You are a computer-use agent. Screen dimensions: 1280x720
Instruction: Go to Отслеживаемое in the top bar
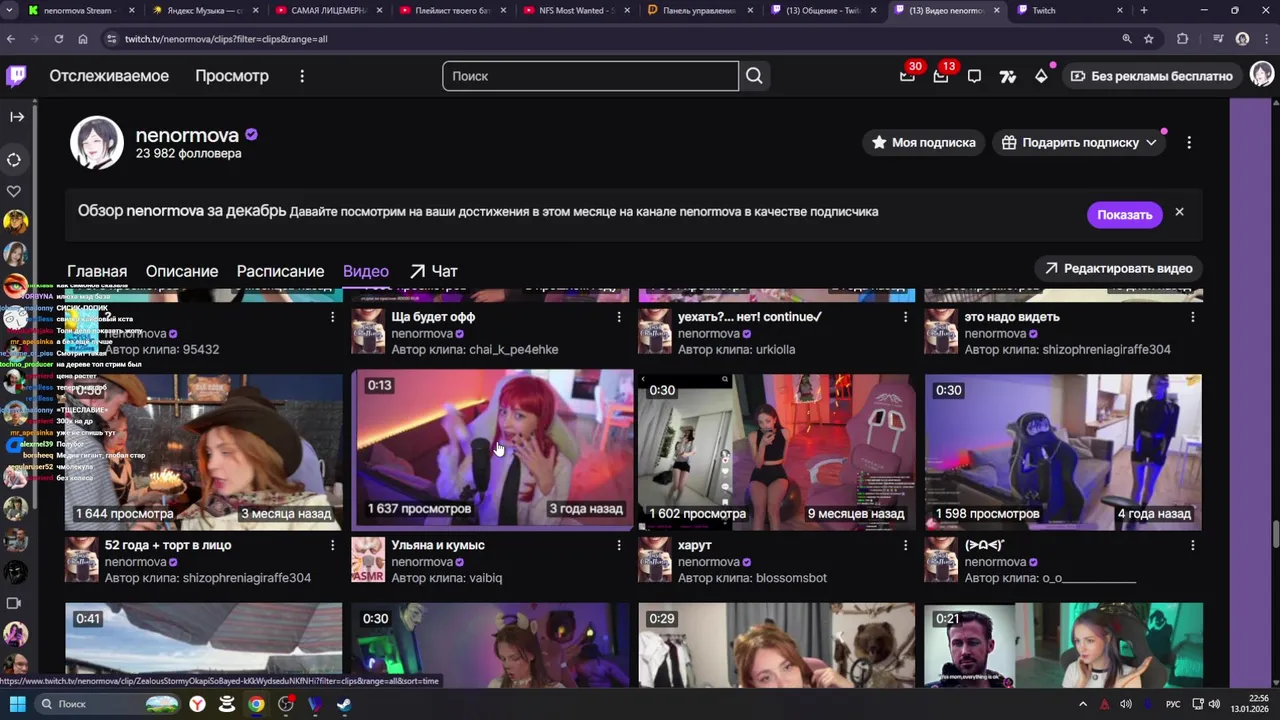pos(109,76)
